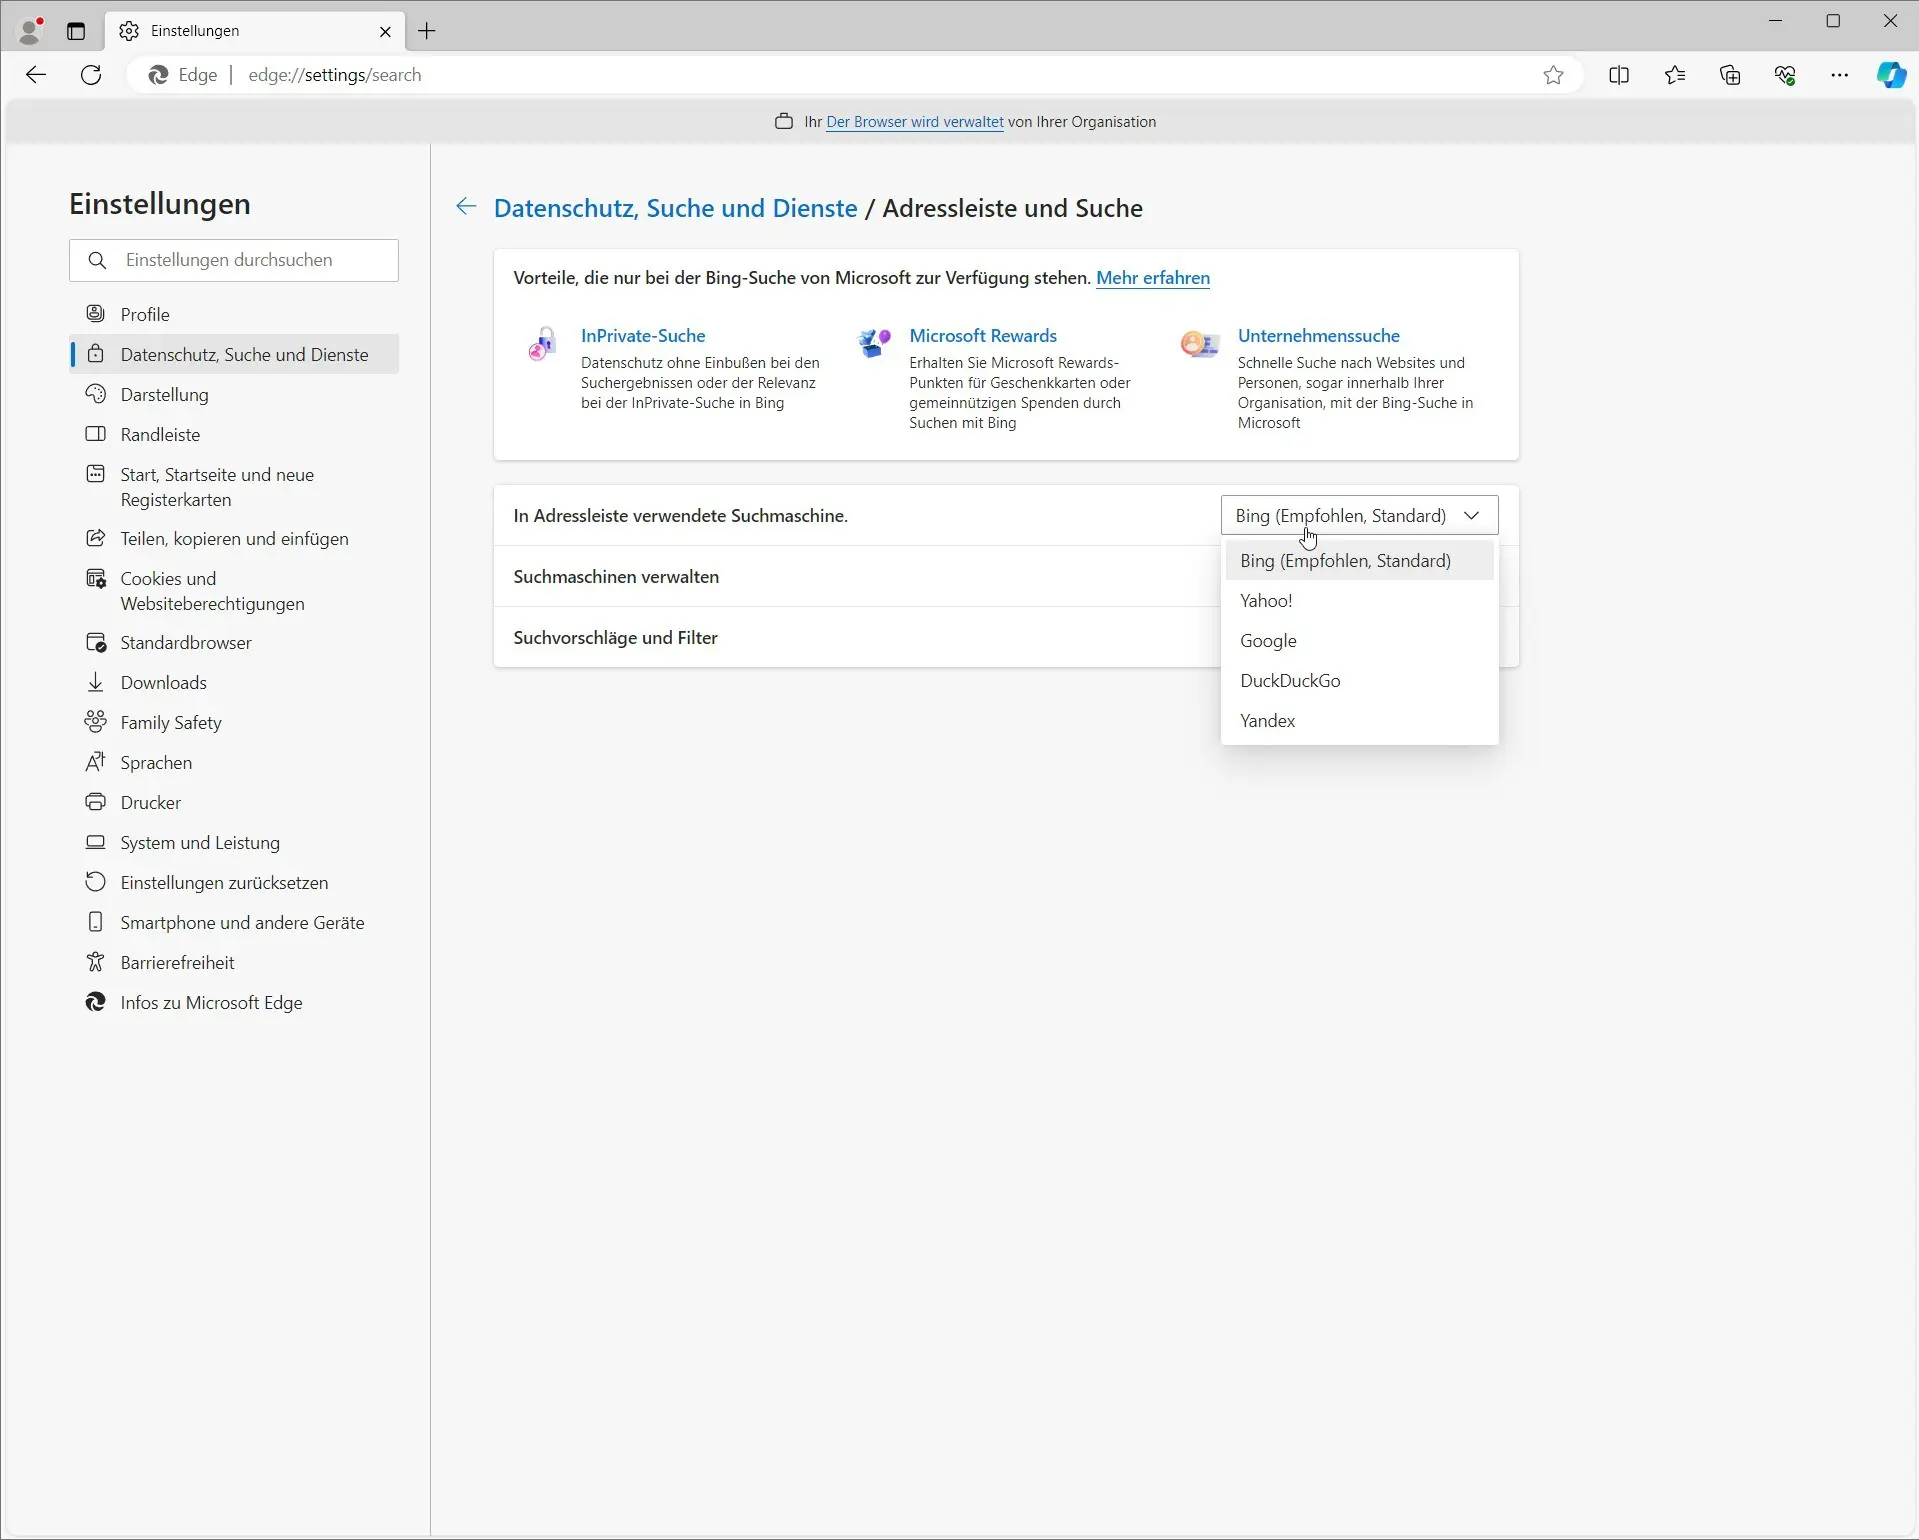This screenshot has height=1540, width=1919.
Task: Open the split screen view icon
Action: click(x=1619, y=75)
